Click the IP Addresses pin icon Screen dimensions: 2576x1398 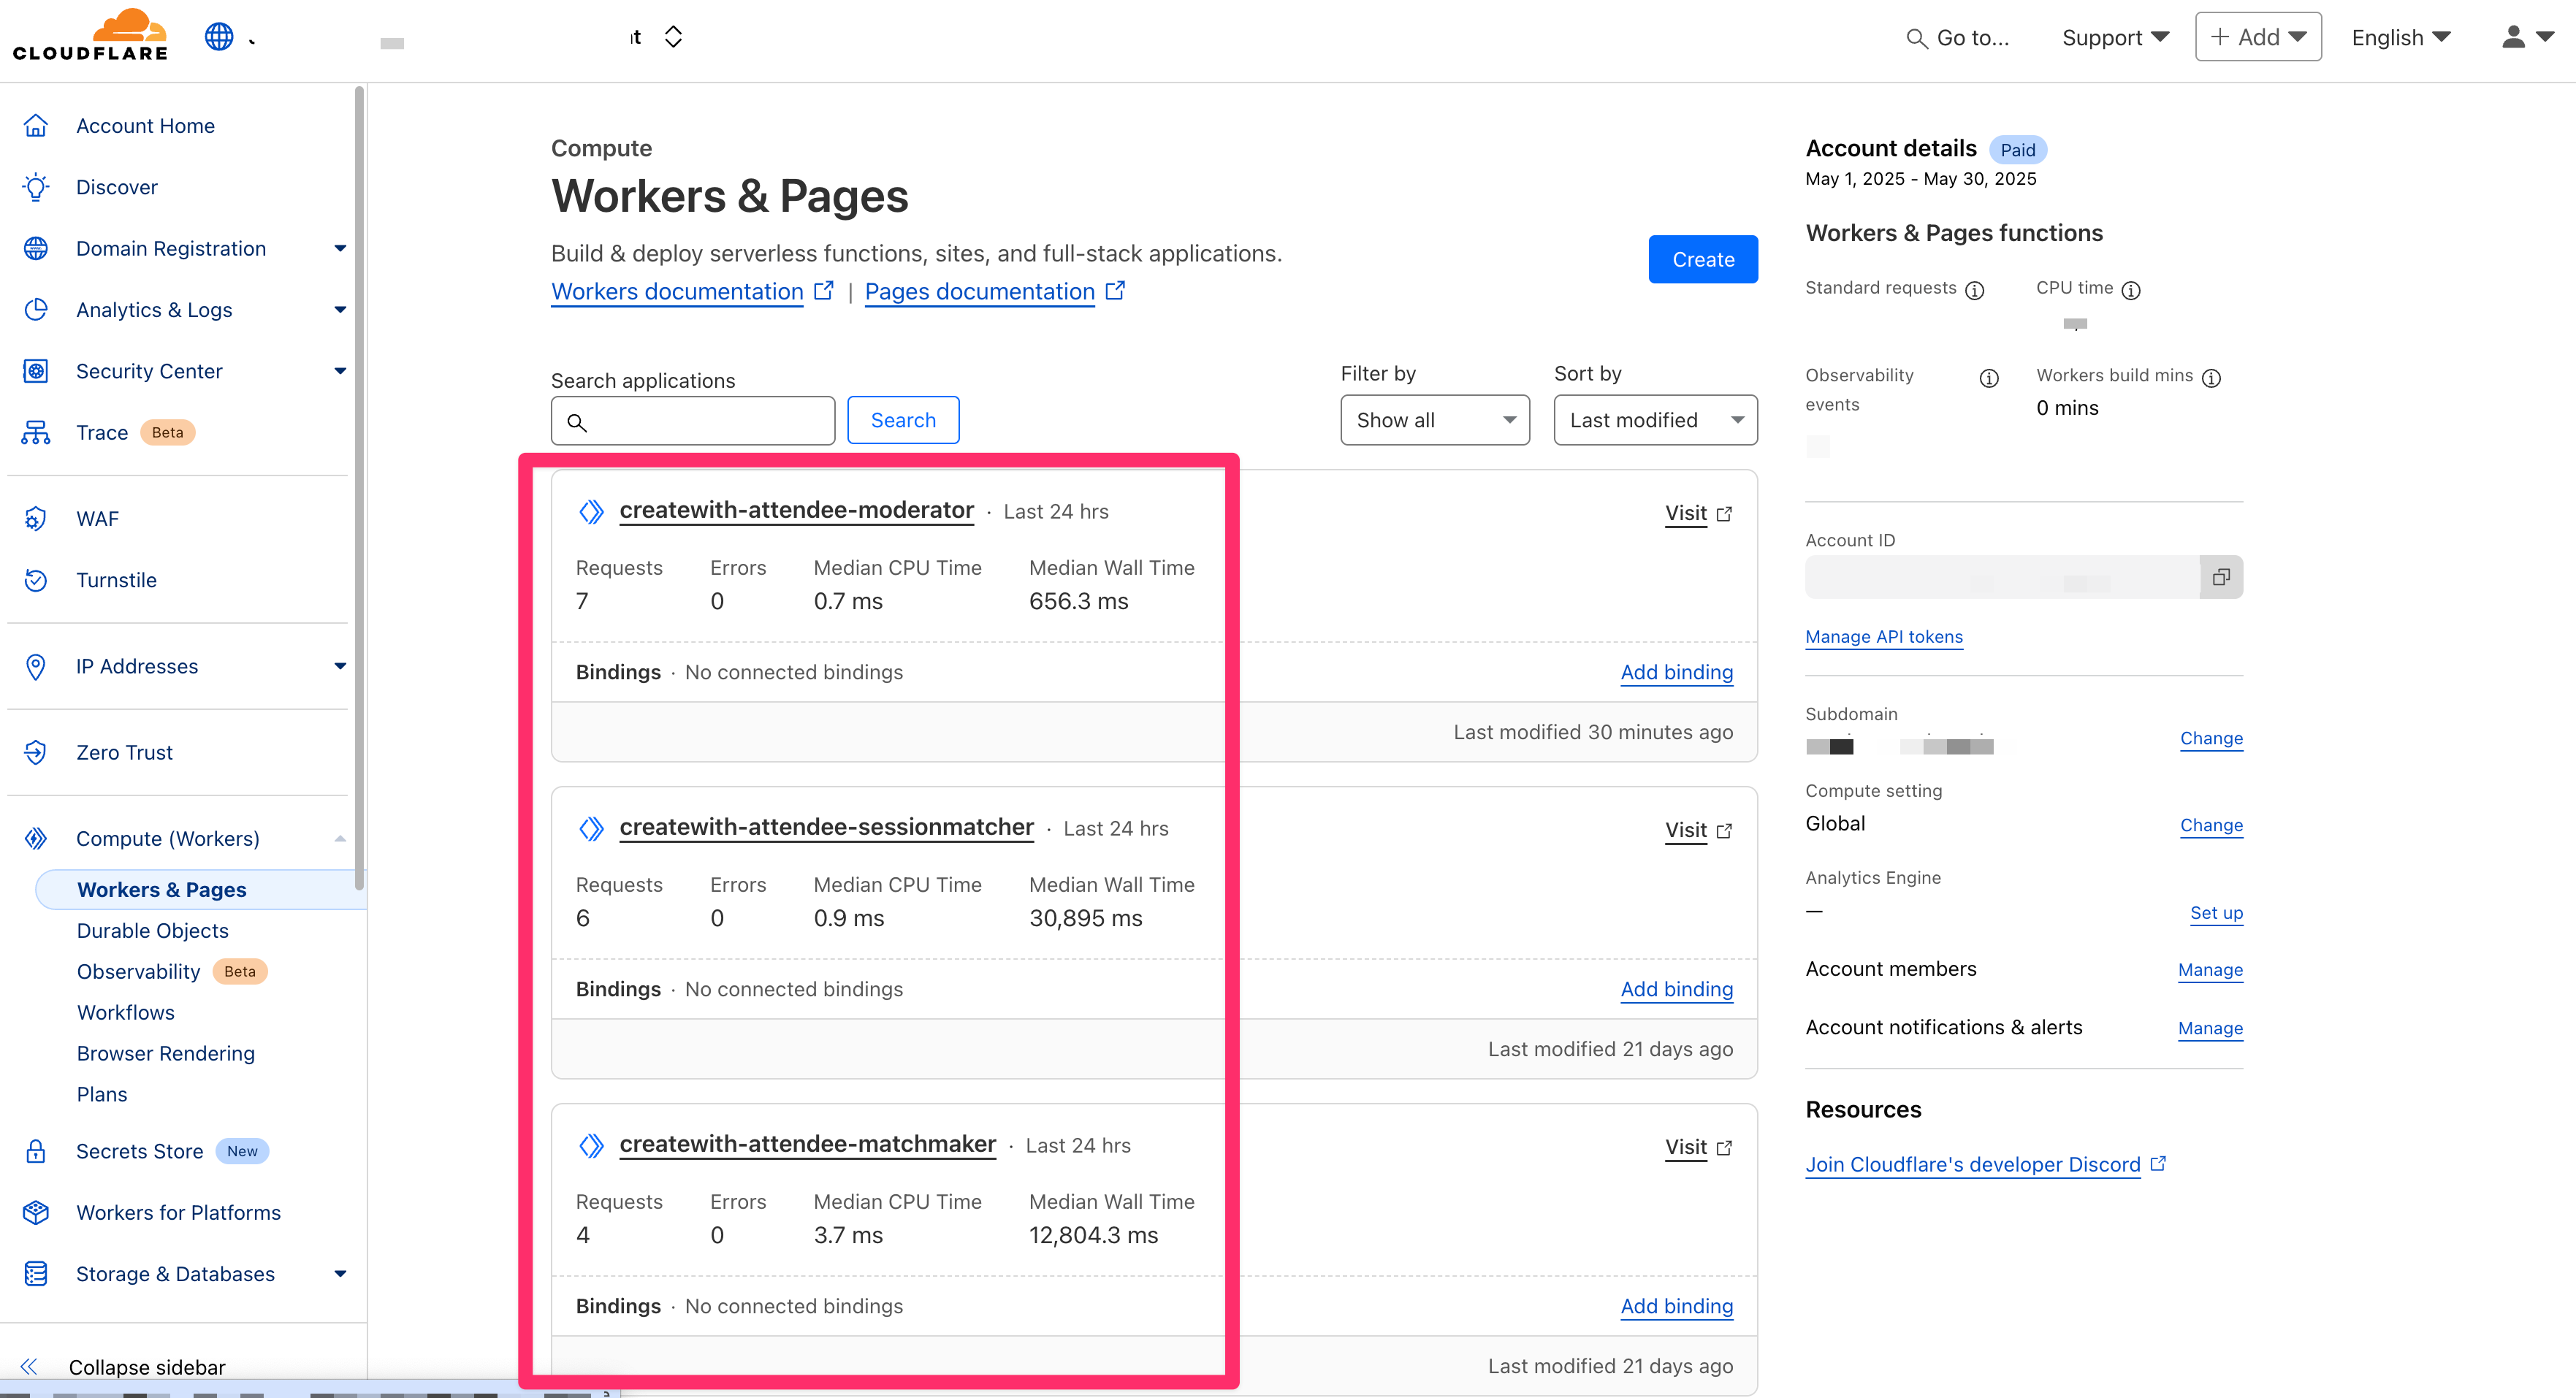[36, 666]
